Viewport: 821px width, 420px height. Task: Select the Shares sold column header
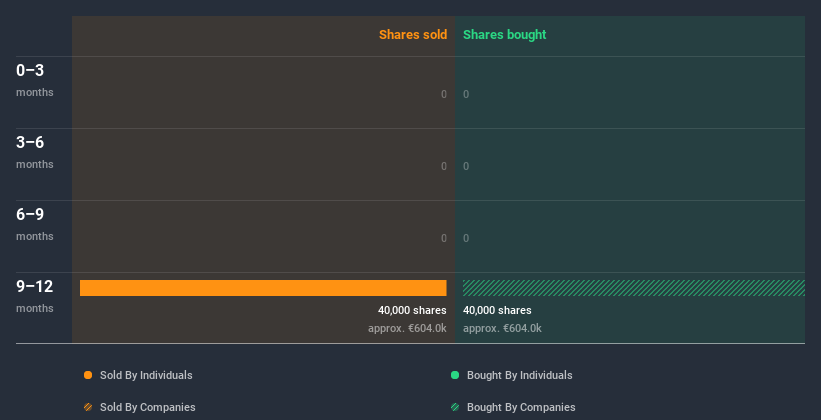412,35
